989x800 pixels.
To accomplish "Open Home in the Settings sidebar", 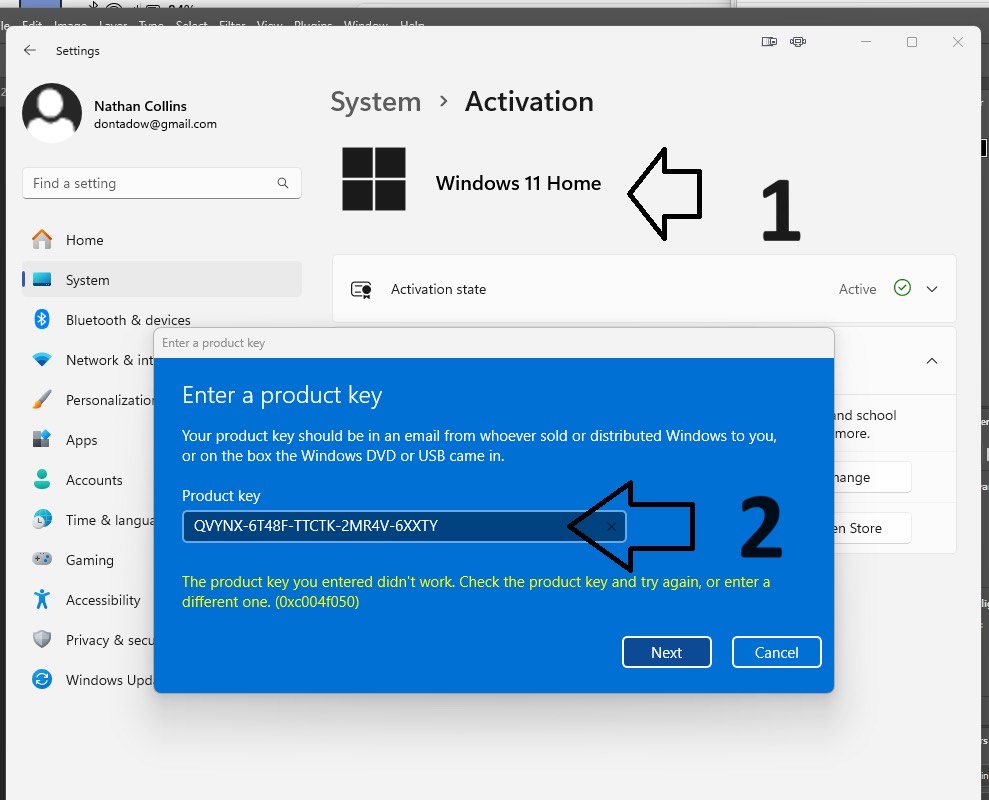I will pyautogui.click(x=161, y=240).
